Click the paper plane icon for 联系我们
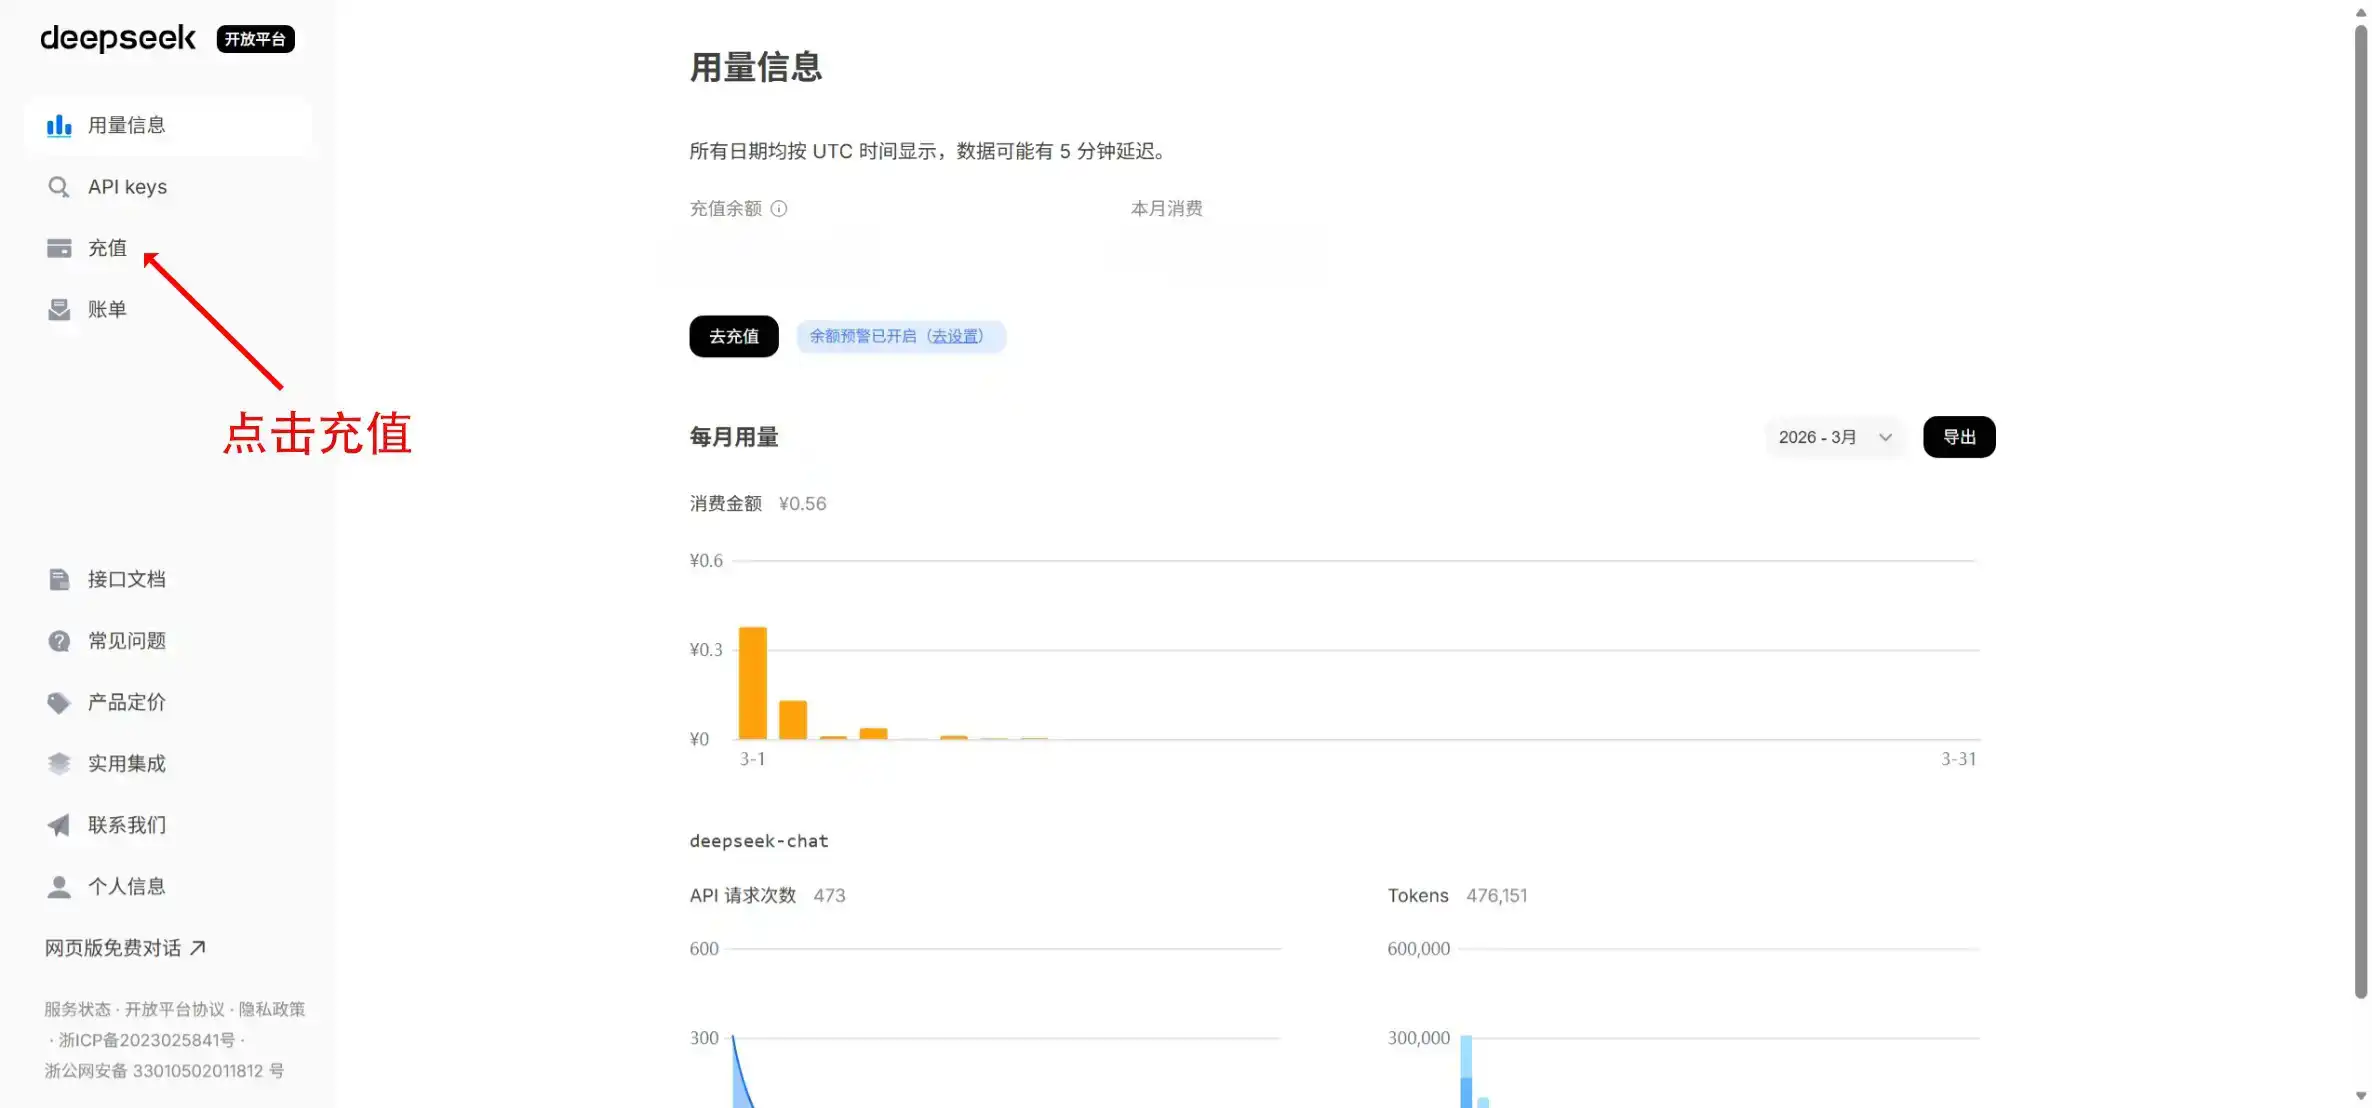The image size is (2372, 1108). click(59, 825)
